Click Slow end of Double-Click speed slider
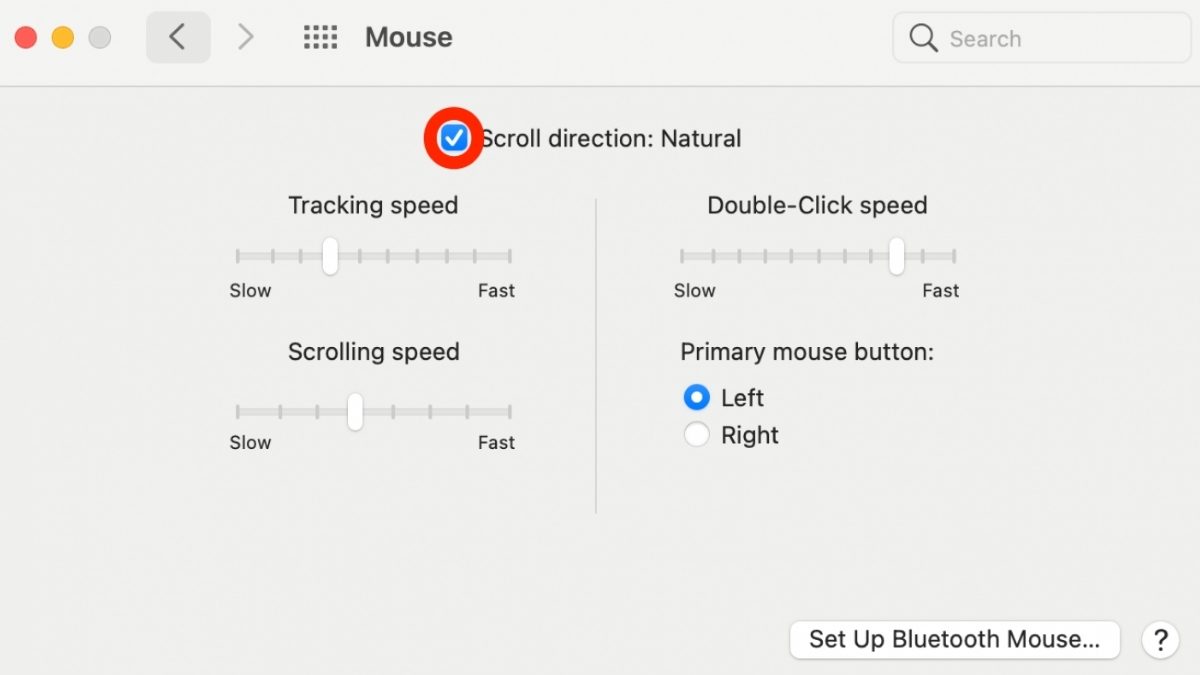This screenshot has height=675, width=1200. [x=682, y=256]
